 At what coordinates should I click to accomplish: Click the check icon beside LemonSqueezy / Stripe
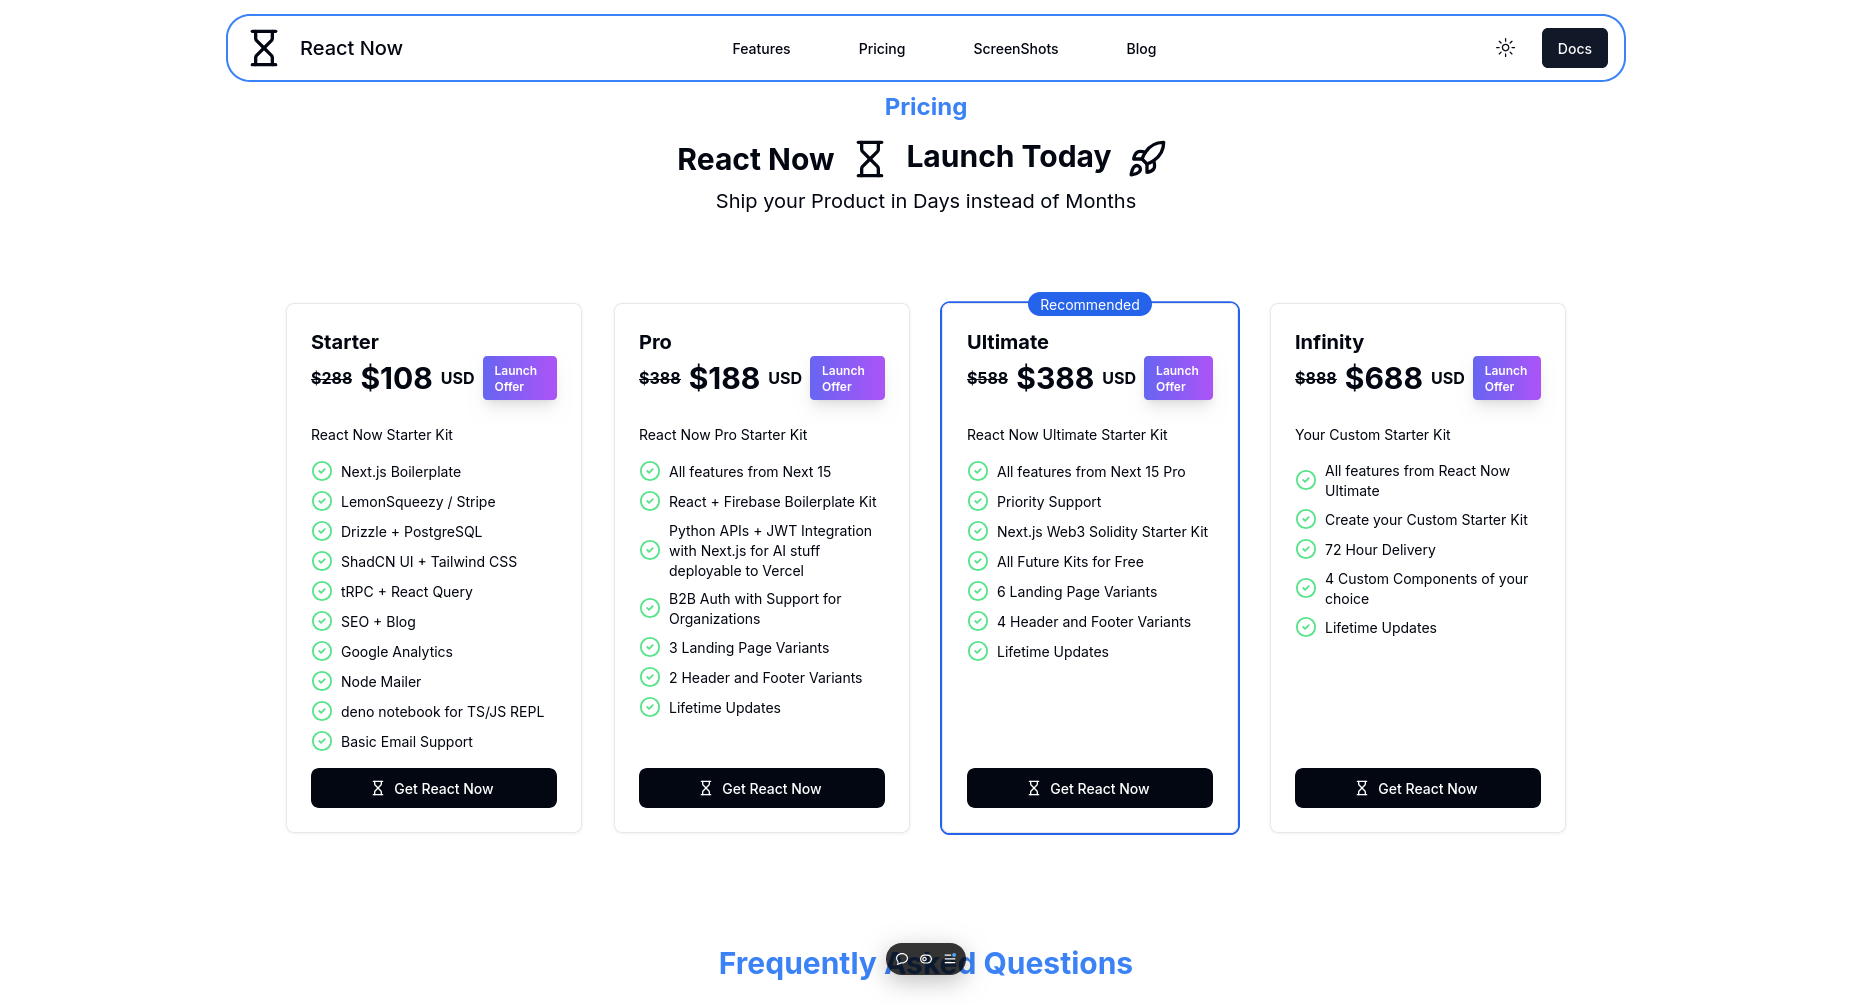coord(322,501)
